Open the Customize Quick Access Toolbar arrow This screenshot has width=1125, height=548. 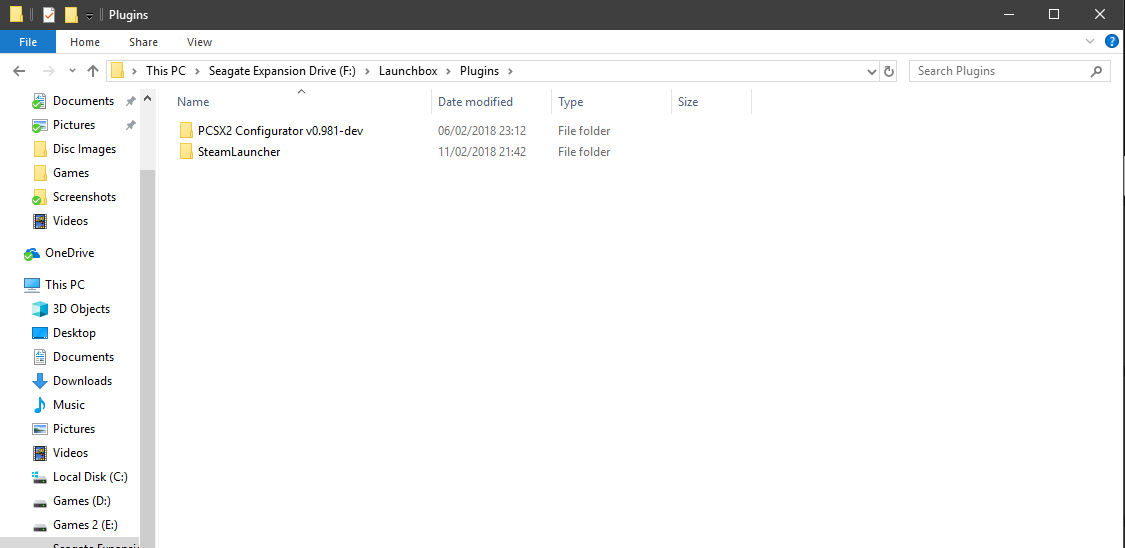(90, 16)
